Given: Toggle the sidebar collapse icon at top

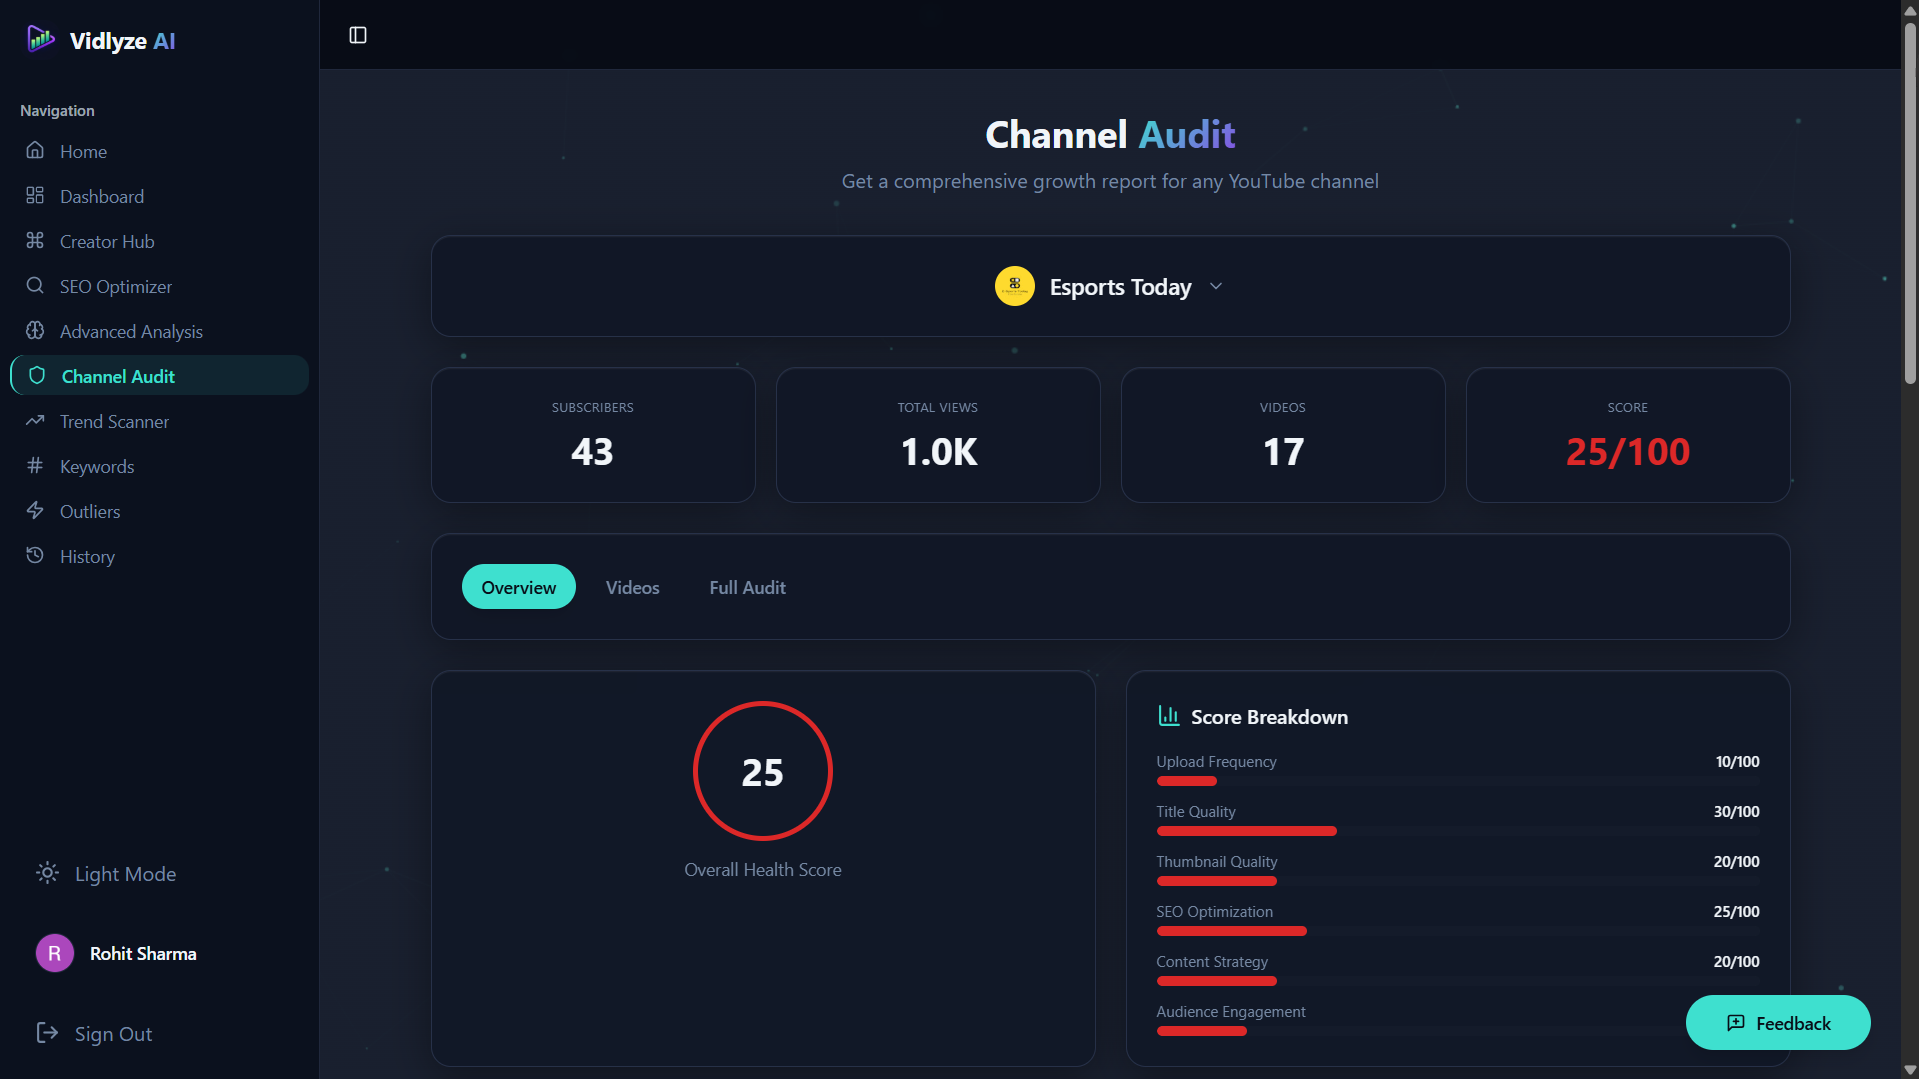Looking at the screenshot, I should tap(357, 34).
